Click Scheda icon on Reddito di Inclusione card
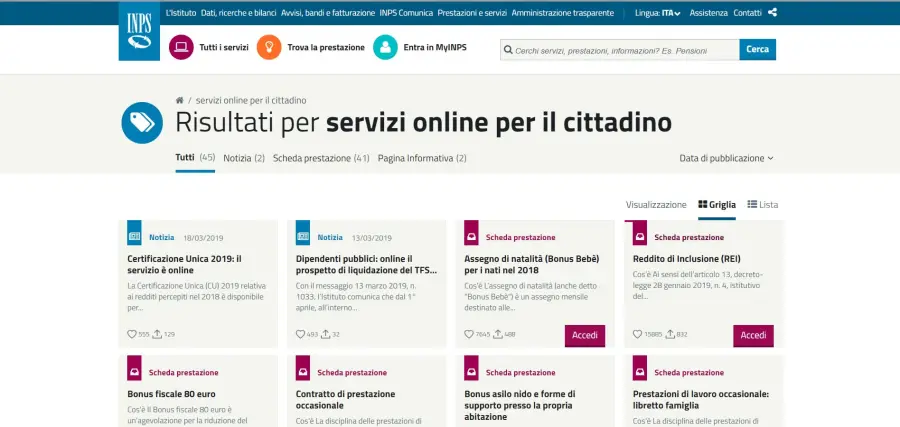Screen dimensions: 900x427 pyautogui.click(x=640, y=233)
